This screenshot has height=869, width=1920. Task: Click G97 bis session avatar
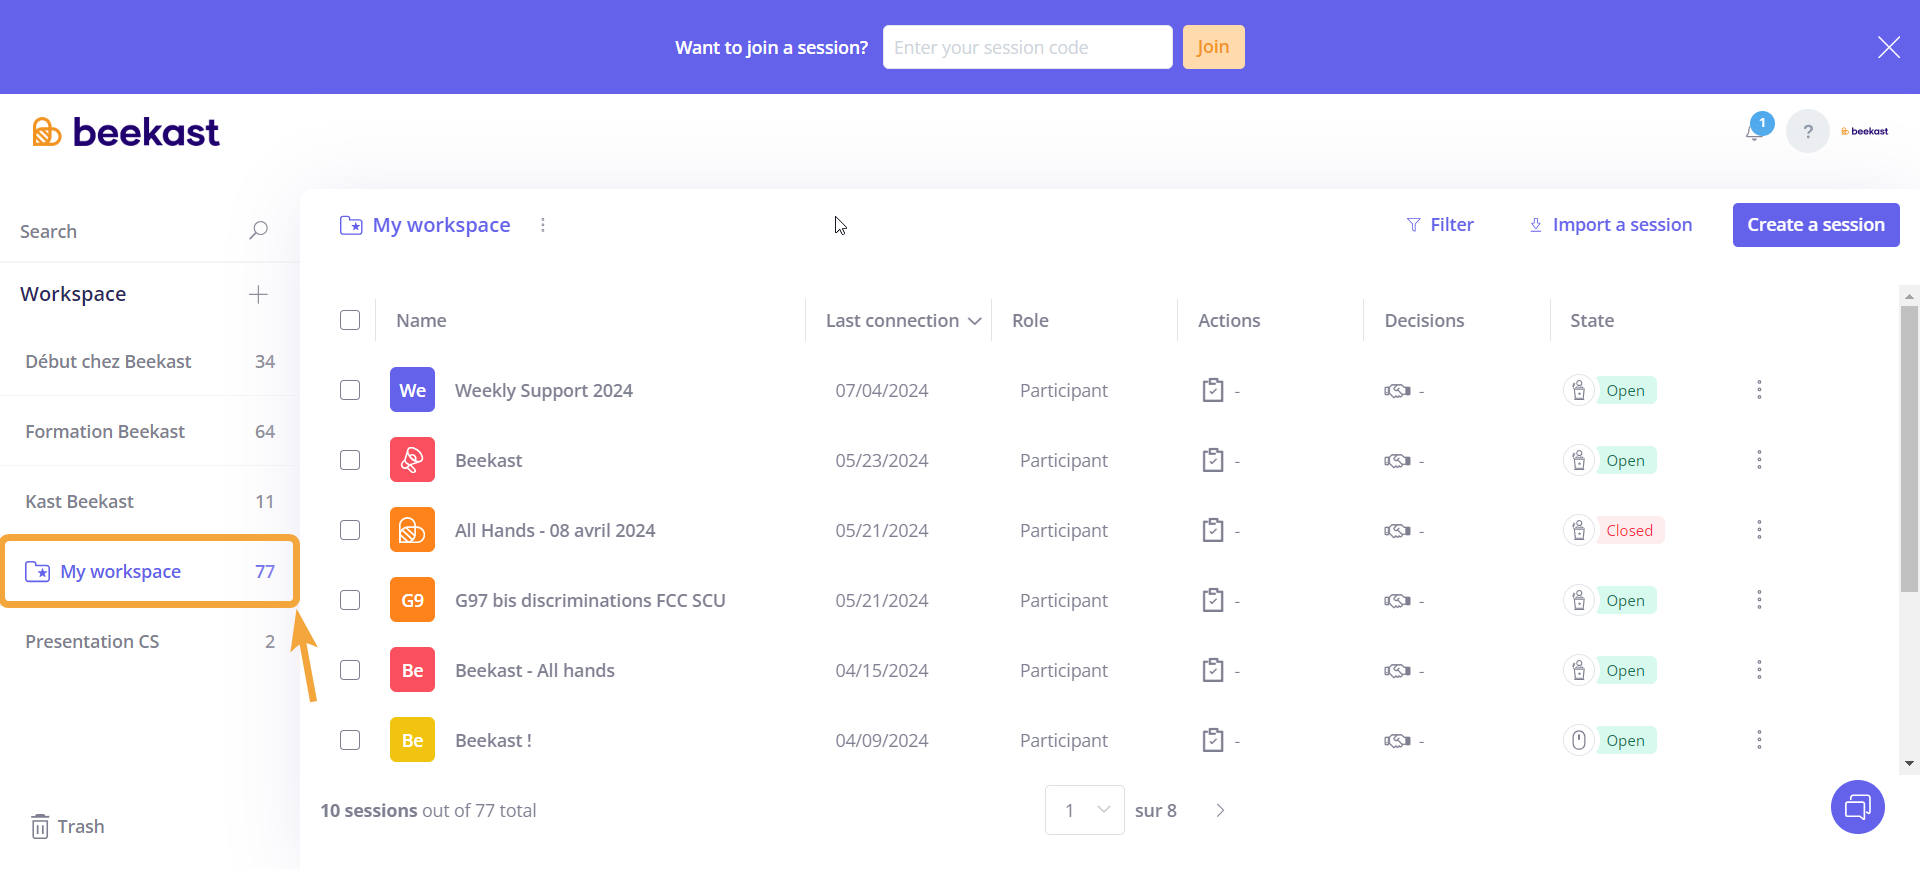pyautogui.click(x=412, y=600)
